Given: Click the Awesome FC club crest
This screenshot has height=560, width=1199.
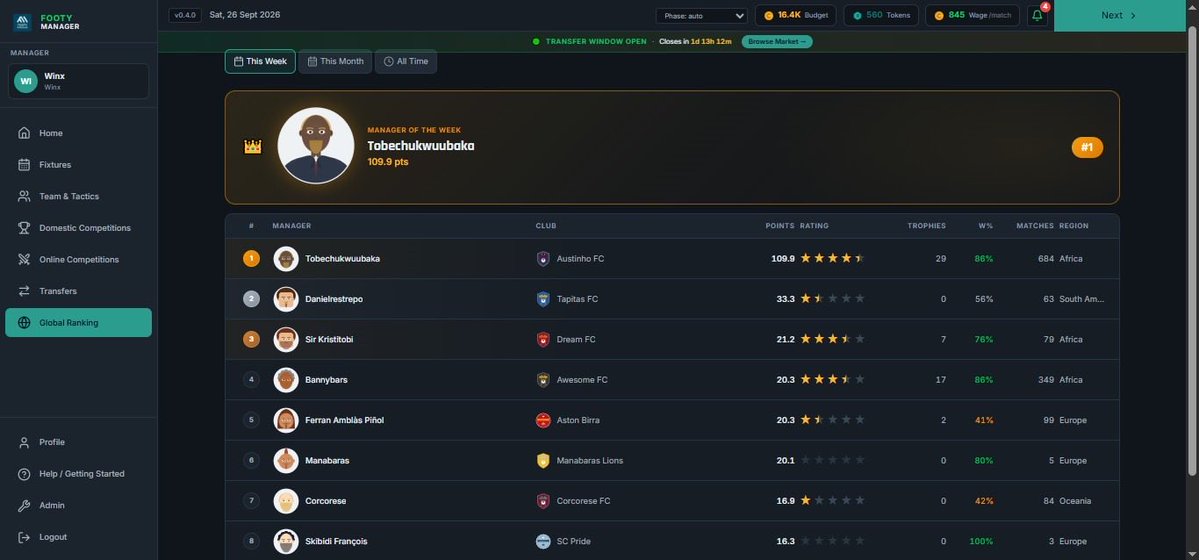Looking at the screenshot, I should (543, 379).
